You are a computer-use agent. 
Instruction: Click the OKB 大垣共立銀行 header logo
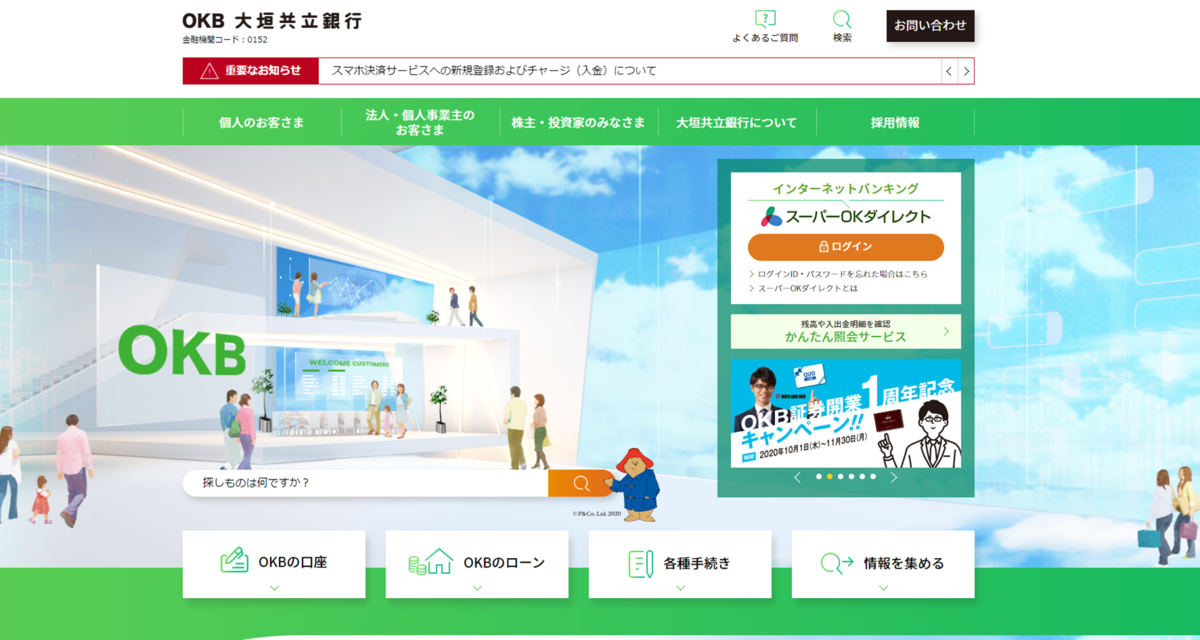(x=272, y=21)
